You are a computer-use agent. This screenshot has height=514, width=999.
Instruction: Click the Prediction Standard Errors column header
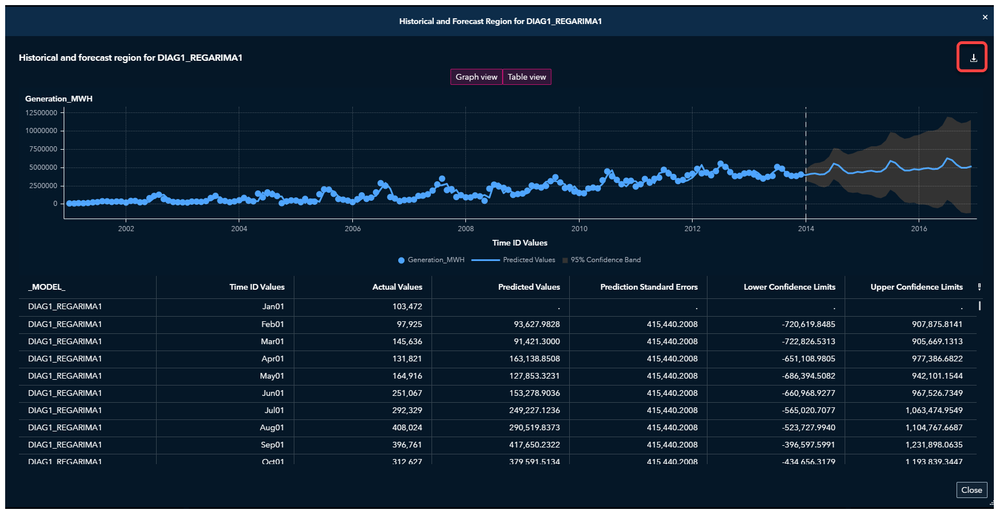(x=649, y=287)
